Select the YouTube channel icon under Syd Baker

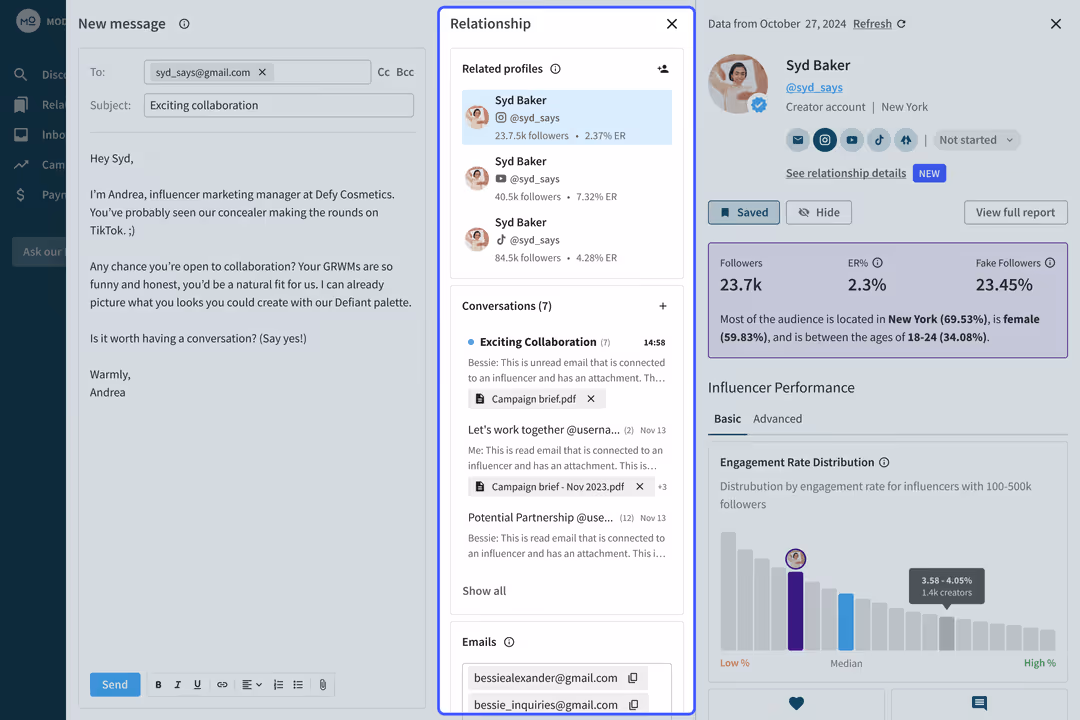[852, 140]
